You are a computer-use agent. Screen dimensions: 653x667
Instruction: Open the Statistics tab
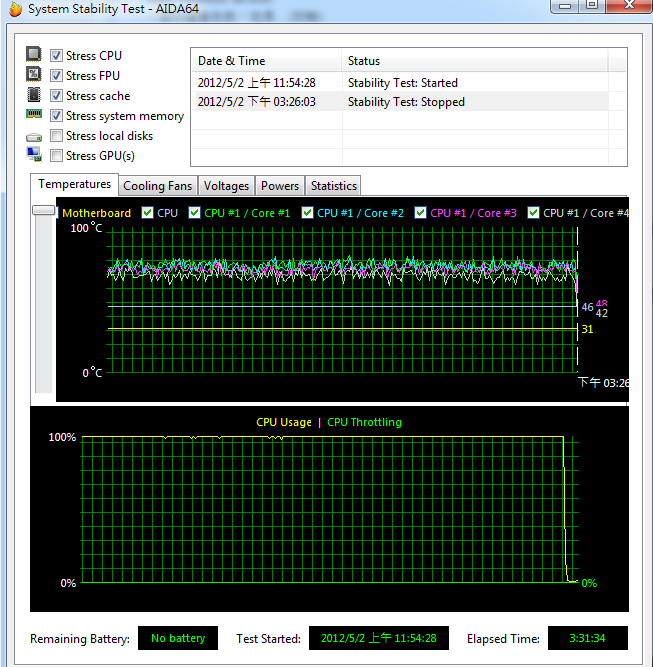(x=334, y=186)
